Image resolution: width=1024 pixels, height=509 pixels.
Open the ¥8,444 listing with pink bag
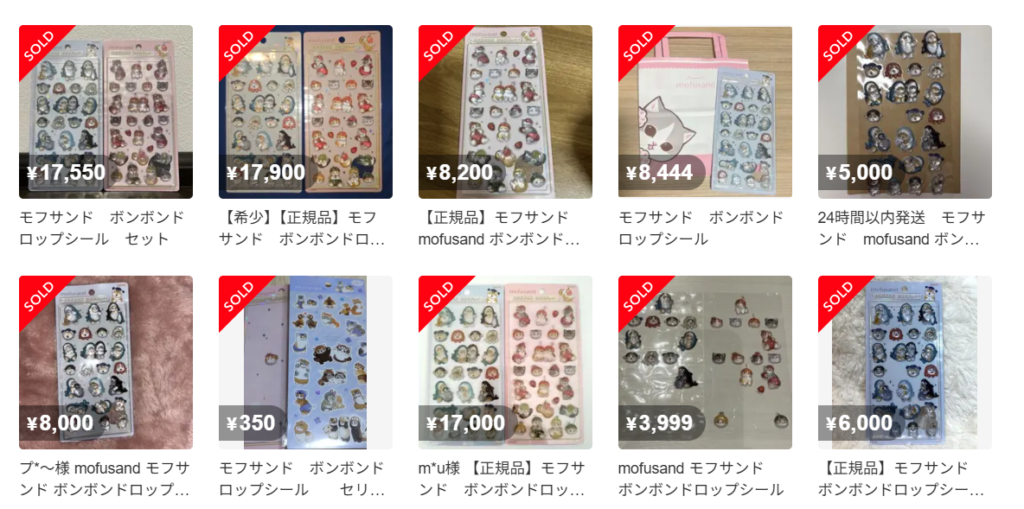pos(705,112)
